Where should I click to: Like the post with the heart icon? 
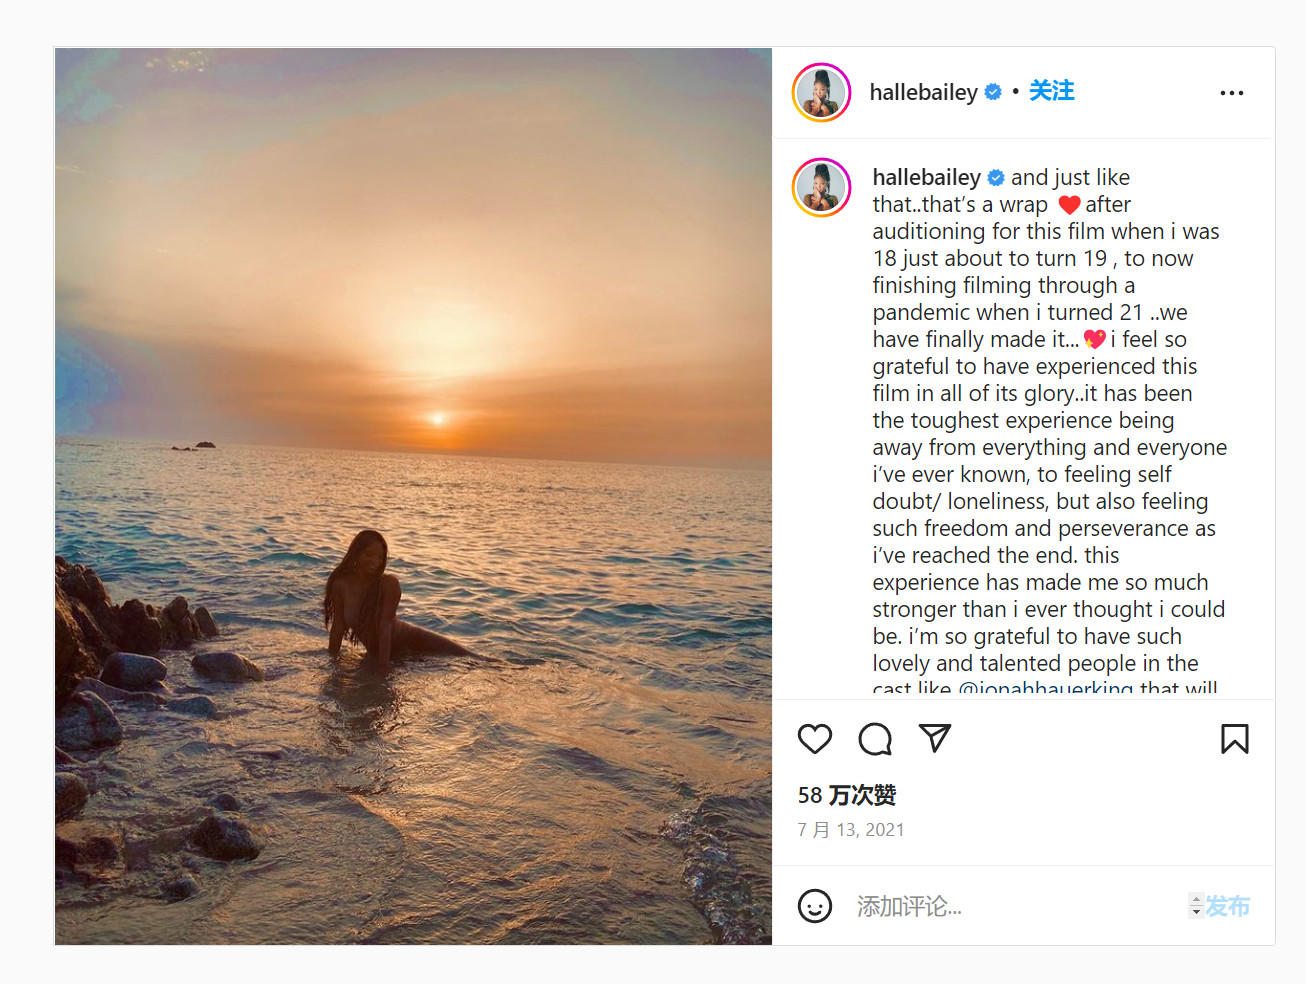815,739
